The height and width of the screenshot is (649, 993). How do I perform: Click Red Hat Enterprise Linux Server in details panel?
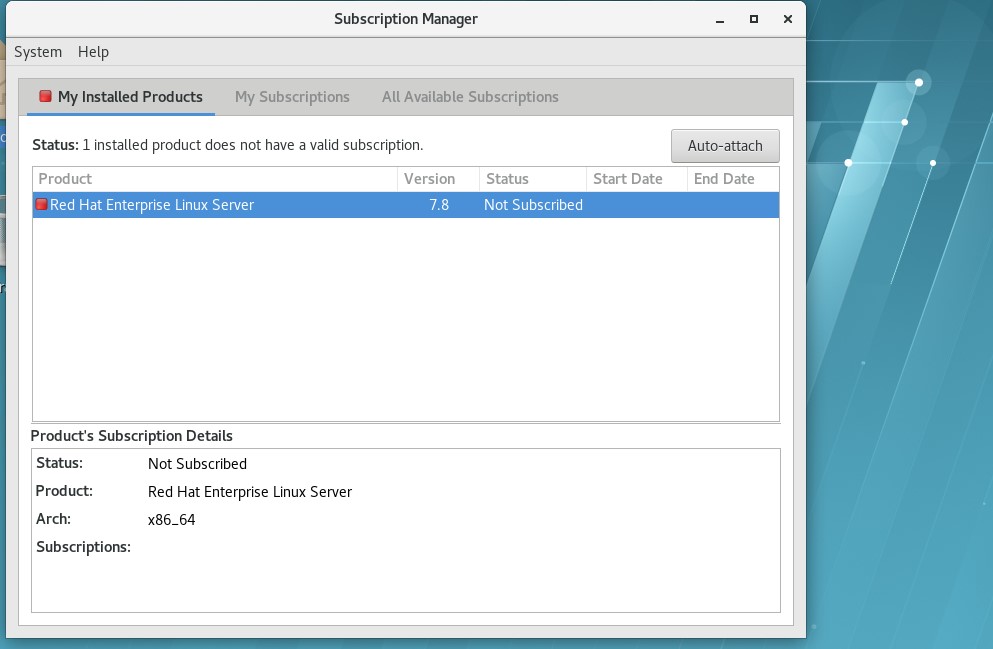(x=250, y=492)
